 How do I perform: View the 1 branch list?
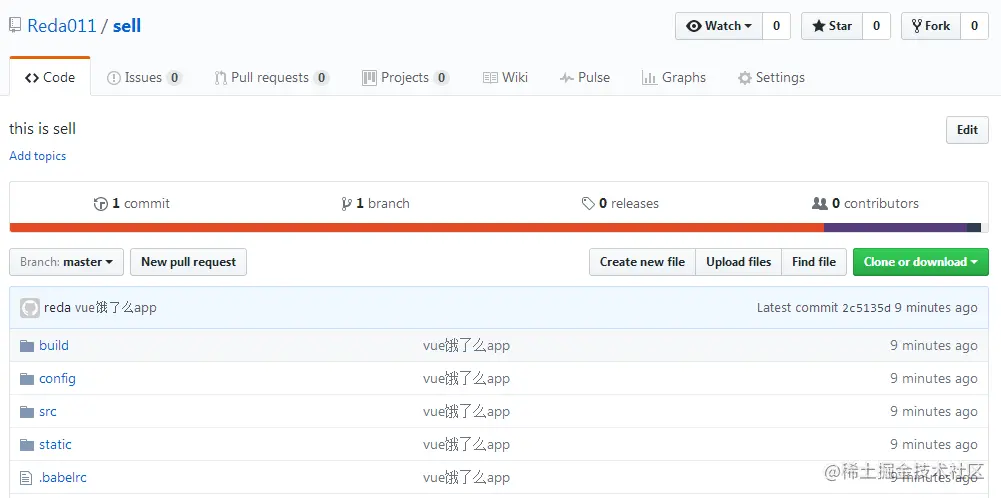click(375, 204)
